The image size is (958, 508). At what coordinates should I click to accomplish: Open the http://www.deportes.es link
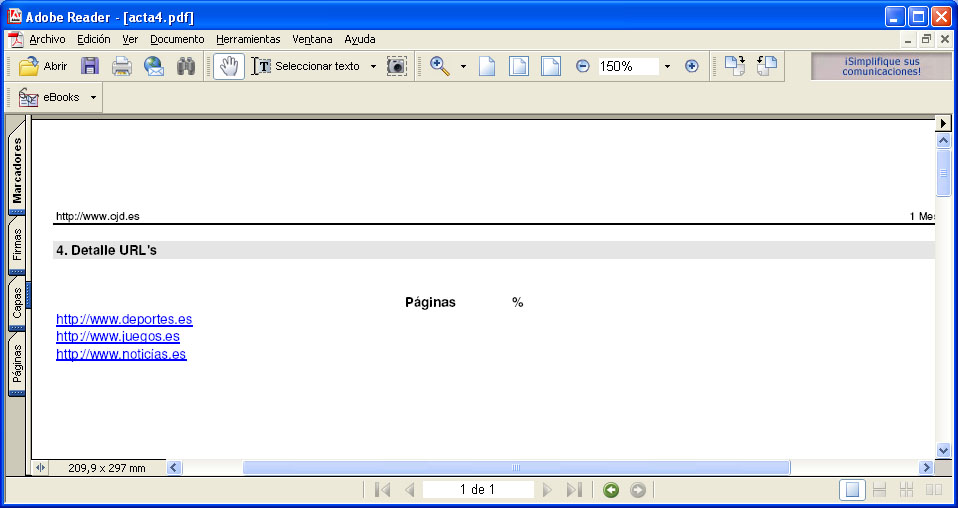[x=124, y=320]
